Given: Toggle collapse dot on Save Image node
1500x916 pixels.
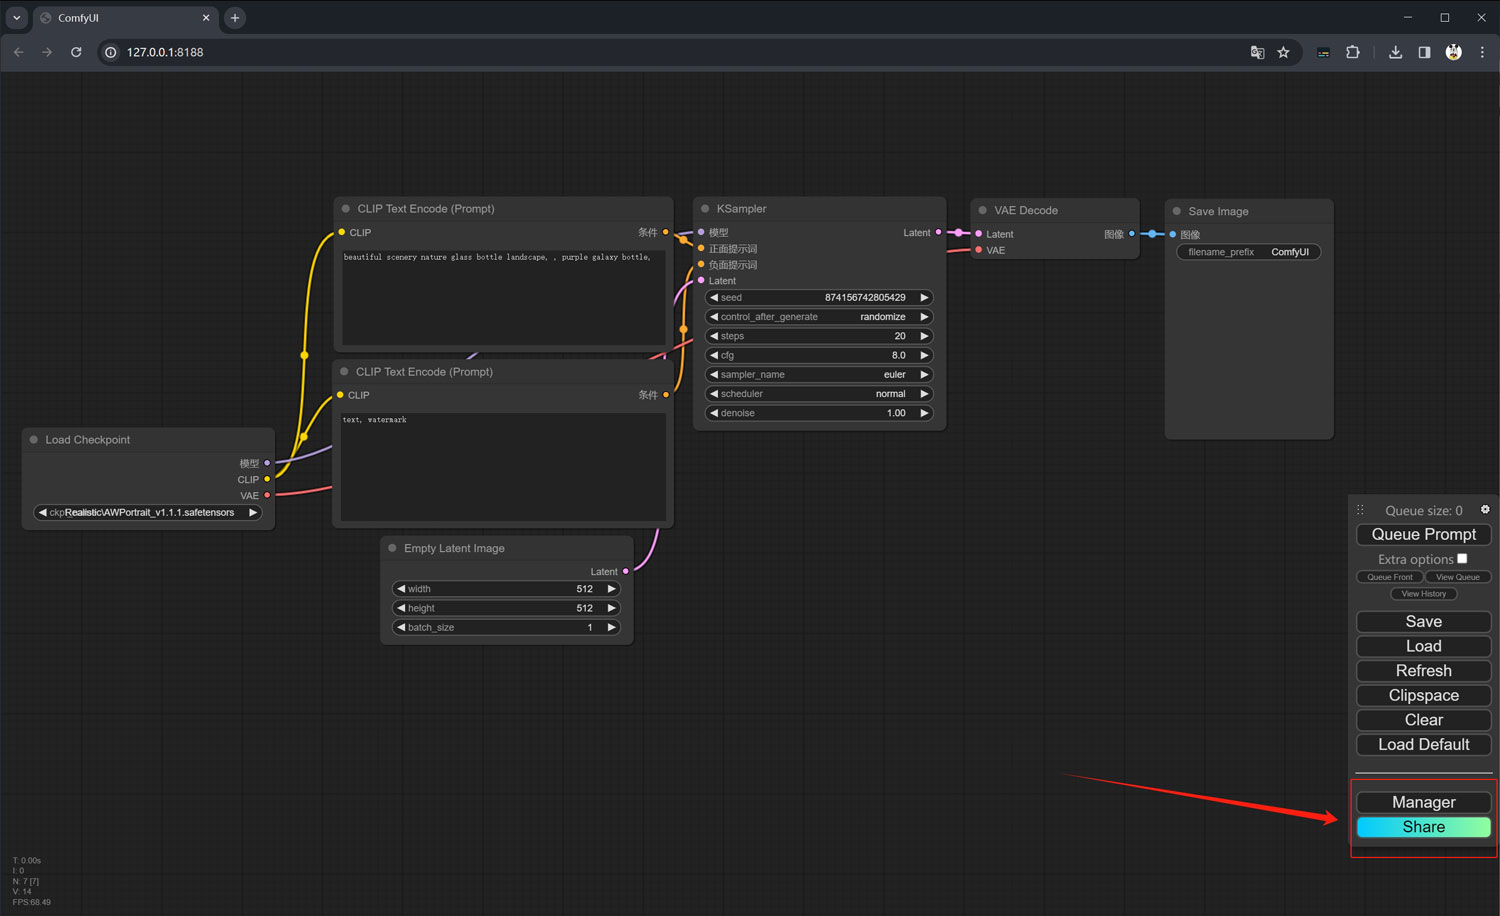Looking at the screenshot, I should click(x=1177, y=211).
